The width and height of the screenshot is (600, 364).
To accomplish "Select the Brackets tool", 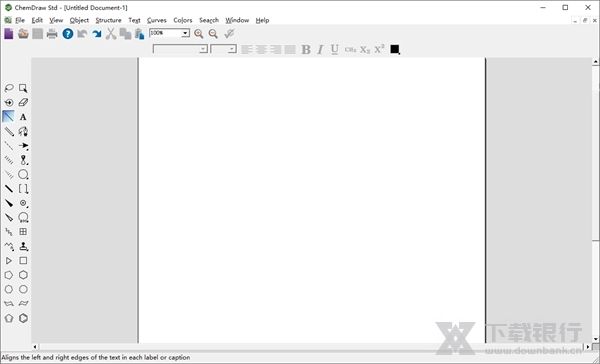I will pos(23,189).
